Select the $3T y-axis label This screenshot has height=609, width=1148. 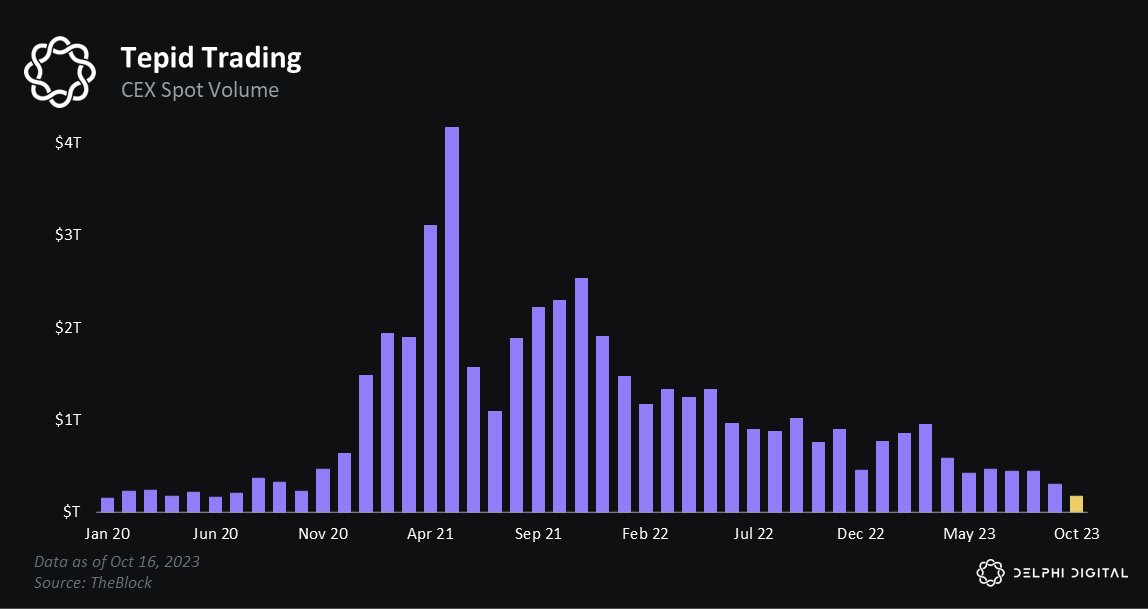click(x=67, y=235)
